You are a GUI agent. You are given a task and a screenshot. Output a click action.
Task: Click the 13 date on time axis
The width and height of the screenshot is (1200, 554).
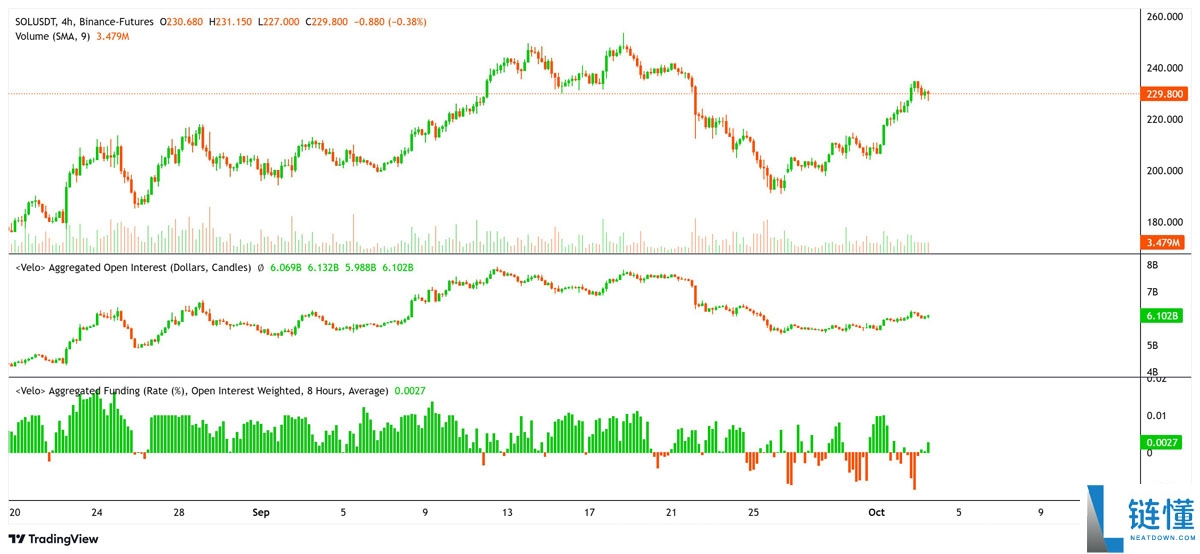pos(507,513)
